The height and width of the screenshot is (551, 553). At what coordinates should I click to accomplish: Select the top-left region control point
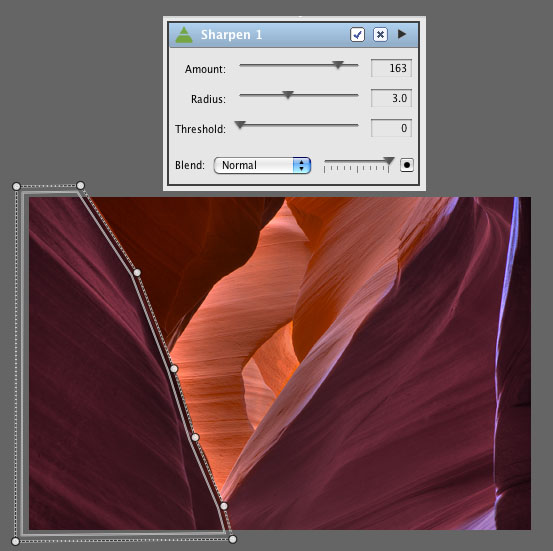[16, 186]
